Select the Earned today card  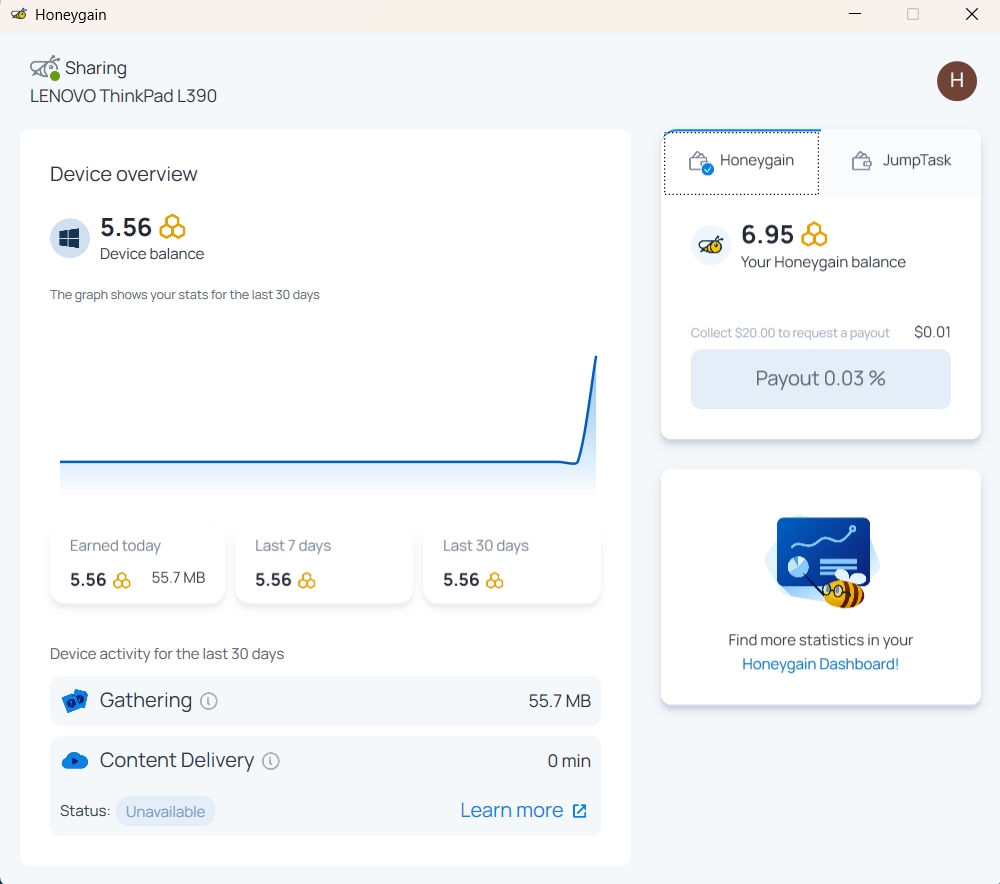[137, 563]
